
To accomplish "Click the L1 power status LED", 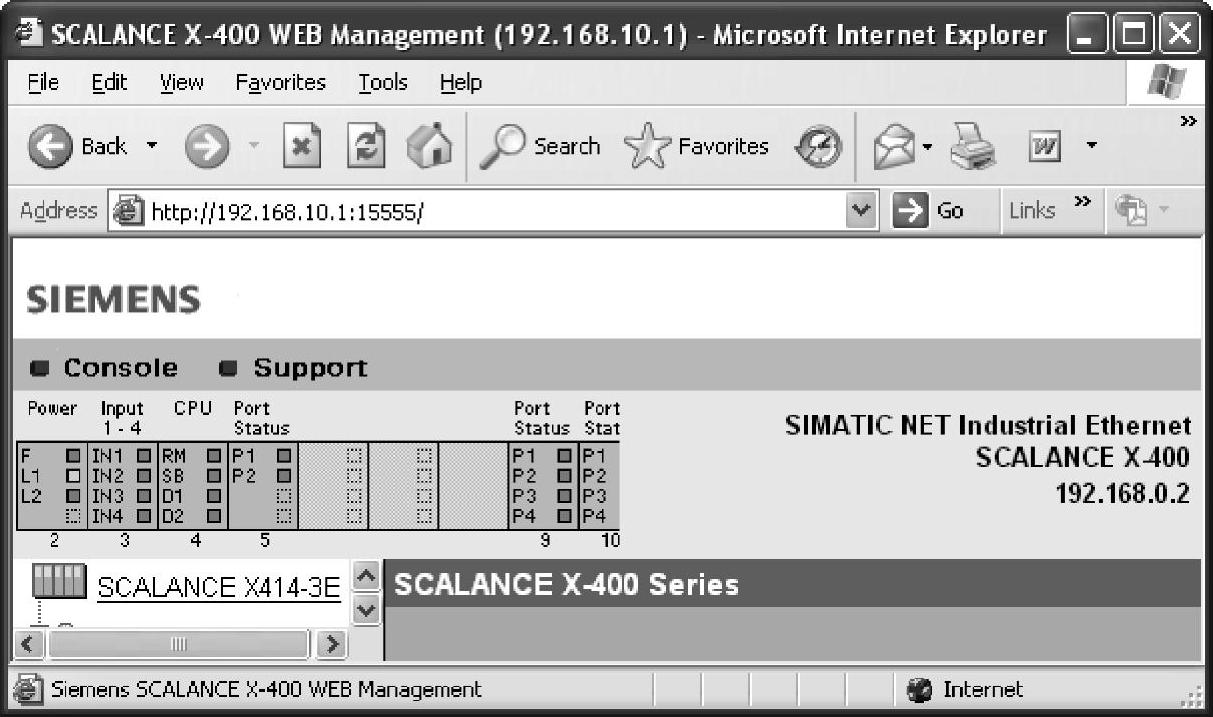I will [73, 474].
